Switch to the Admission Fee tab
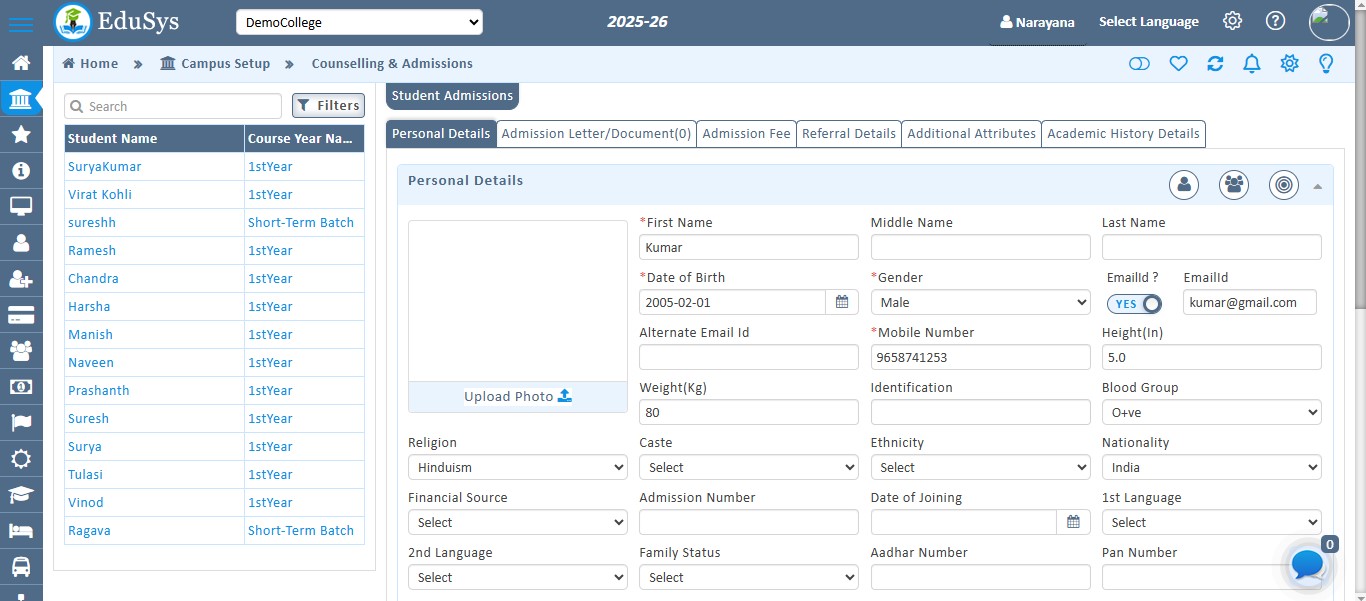 click(746, 133)
